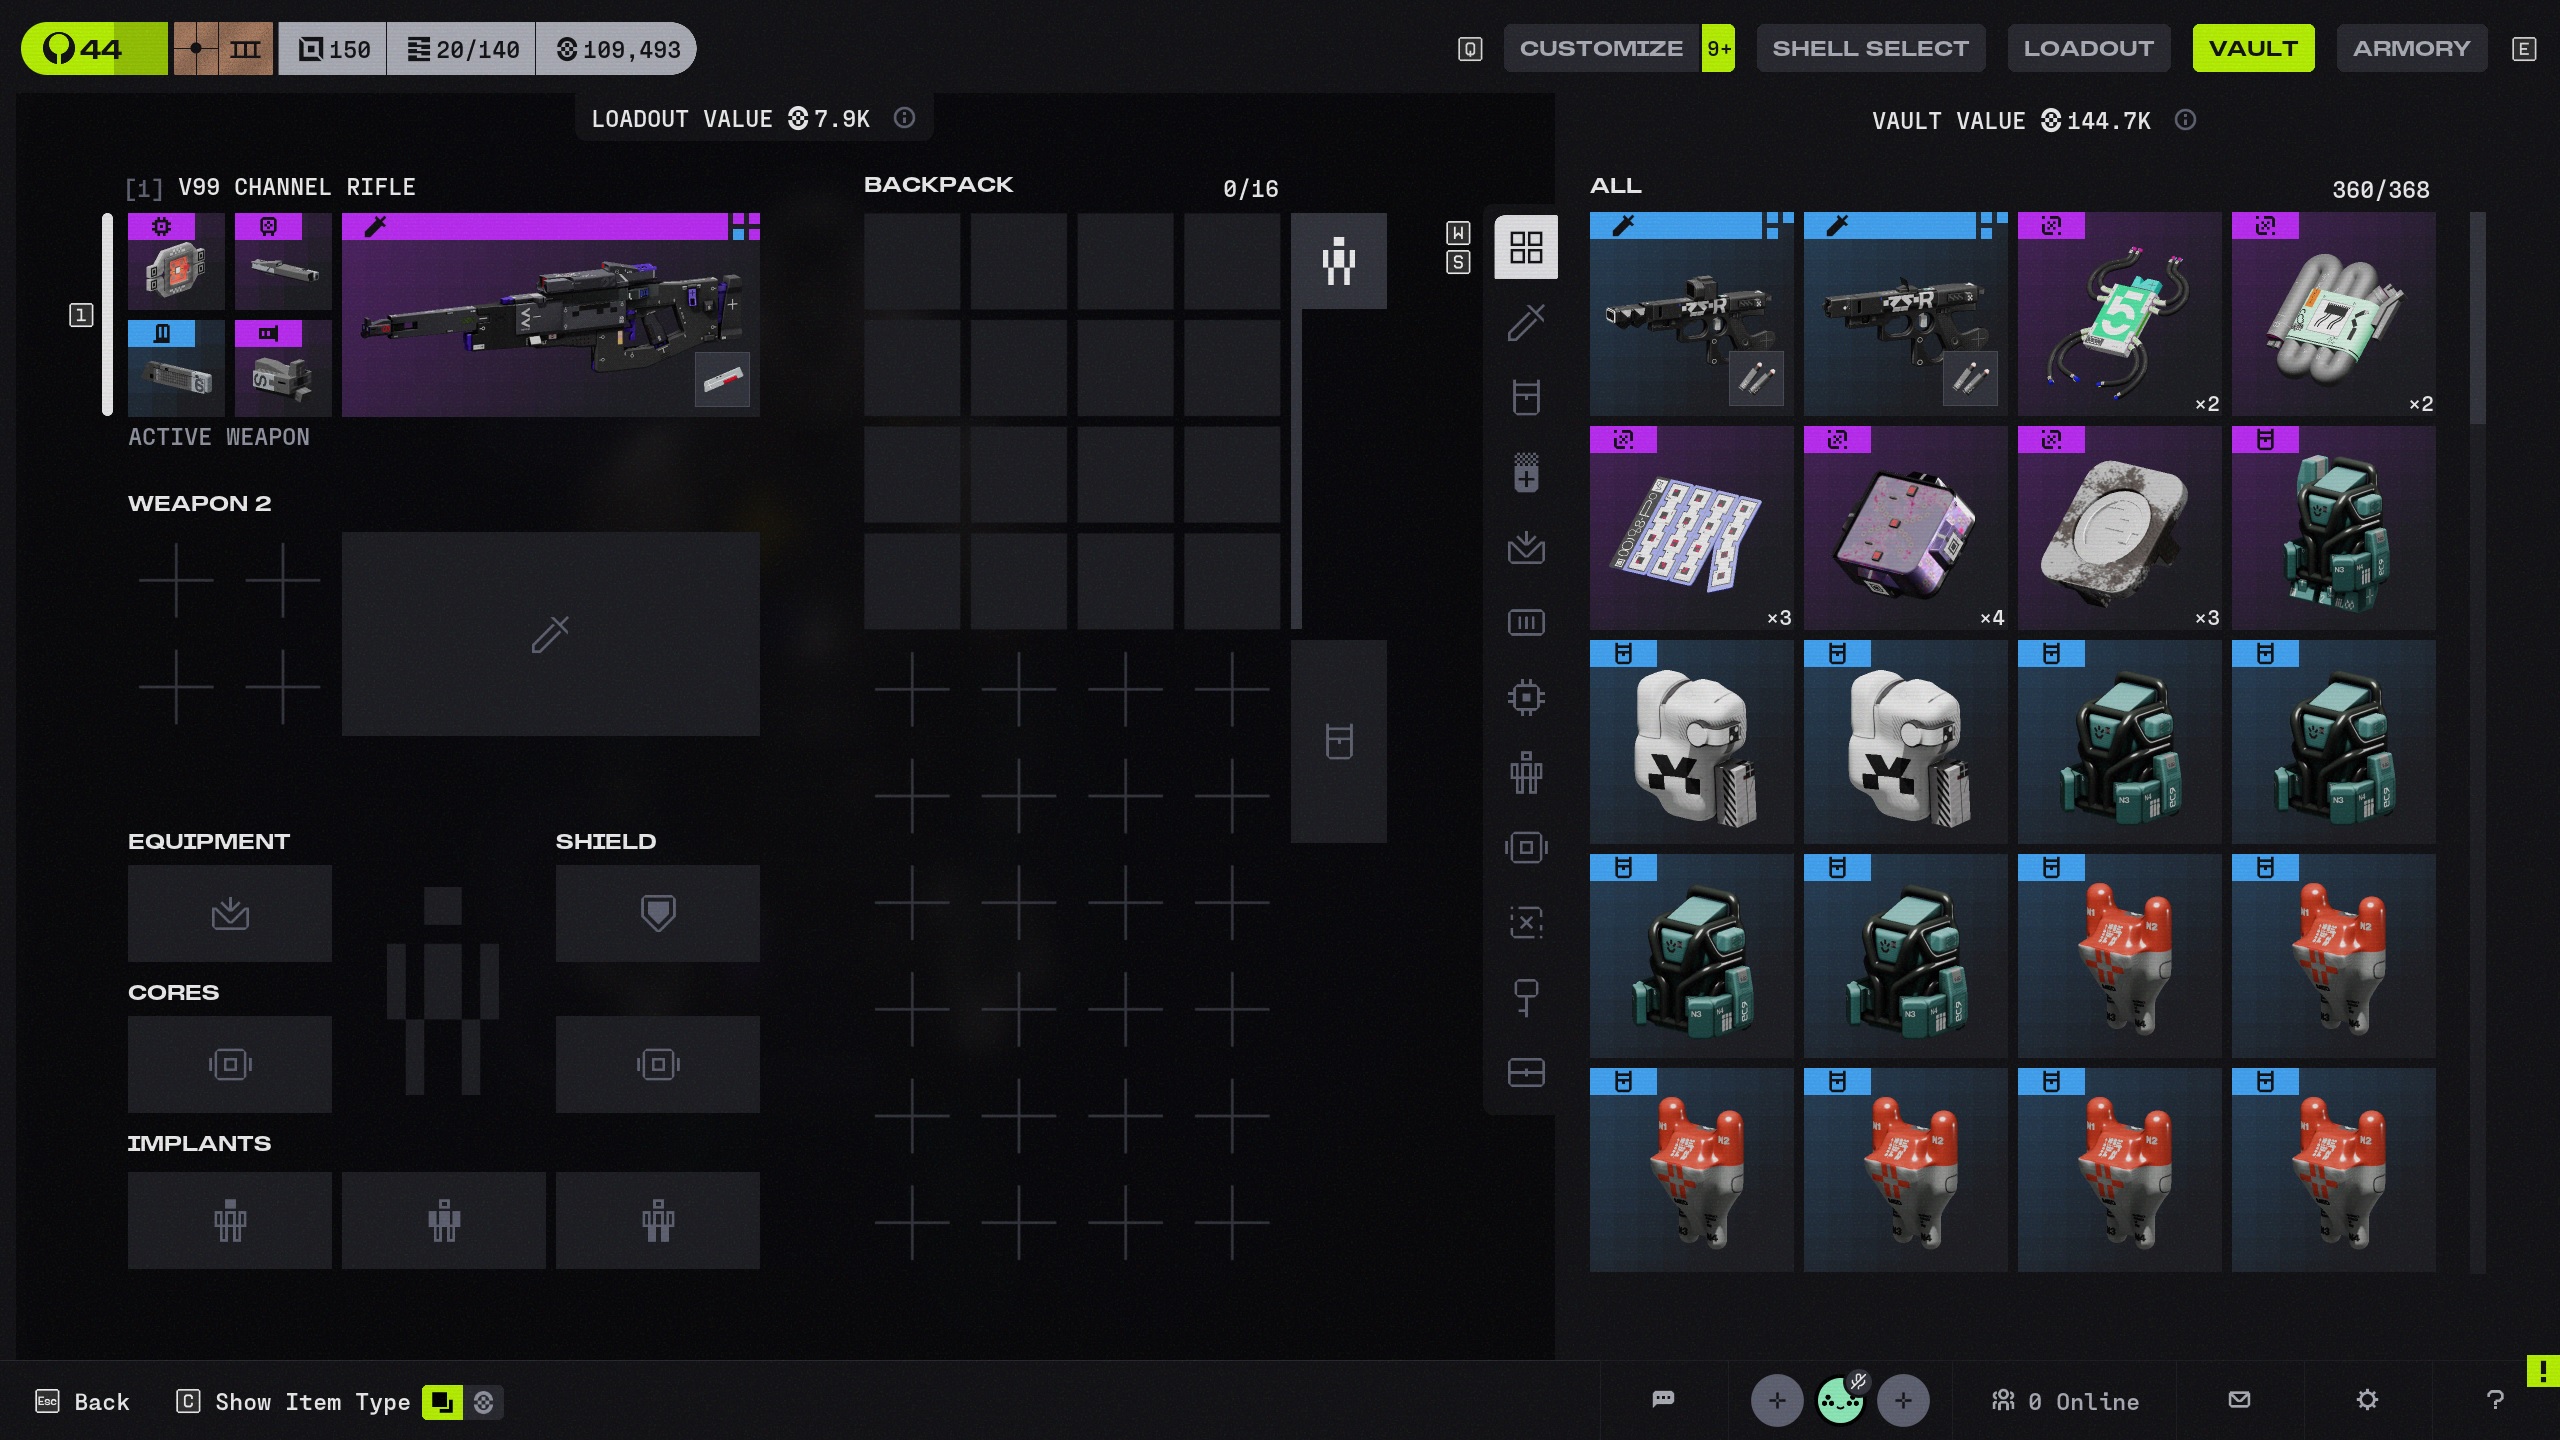
Task: Toggle microphone mute on player avatar
Action: click(x=1858, y=1382)
